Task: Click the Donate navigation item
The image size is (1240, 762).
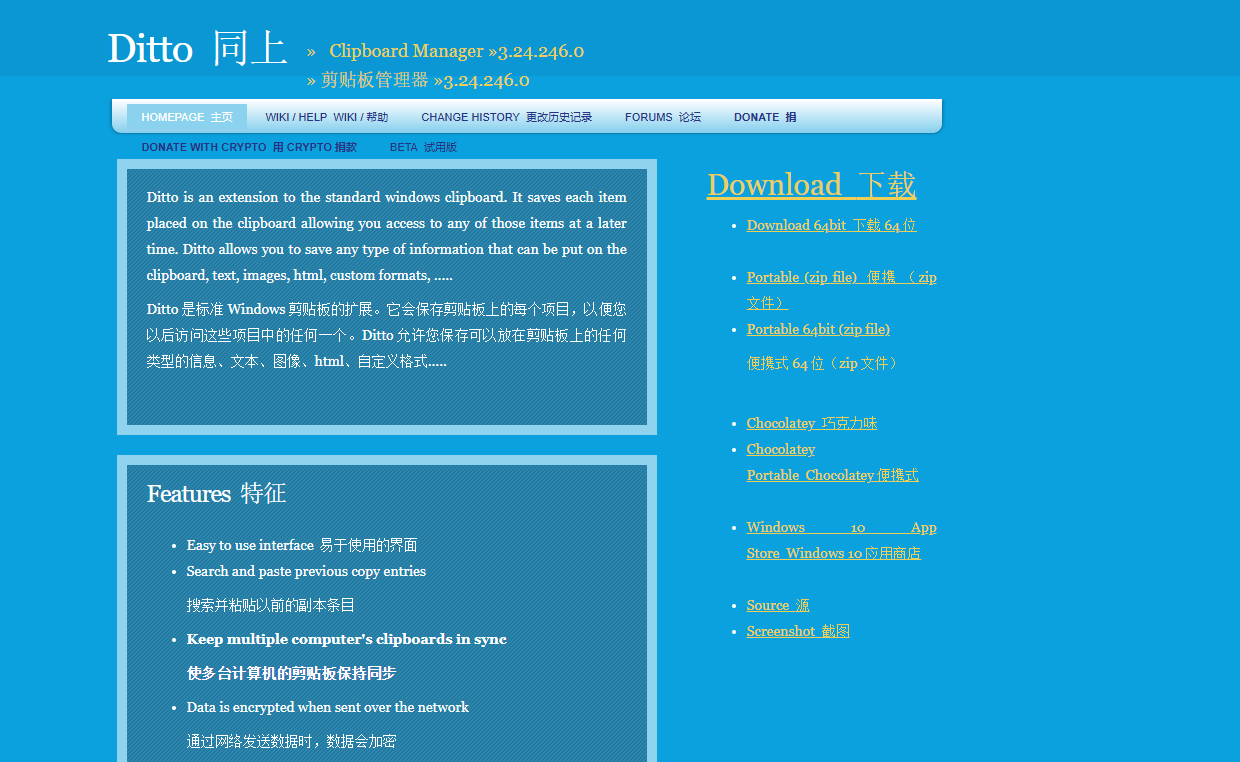Action: 765,117
